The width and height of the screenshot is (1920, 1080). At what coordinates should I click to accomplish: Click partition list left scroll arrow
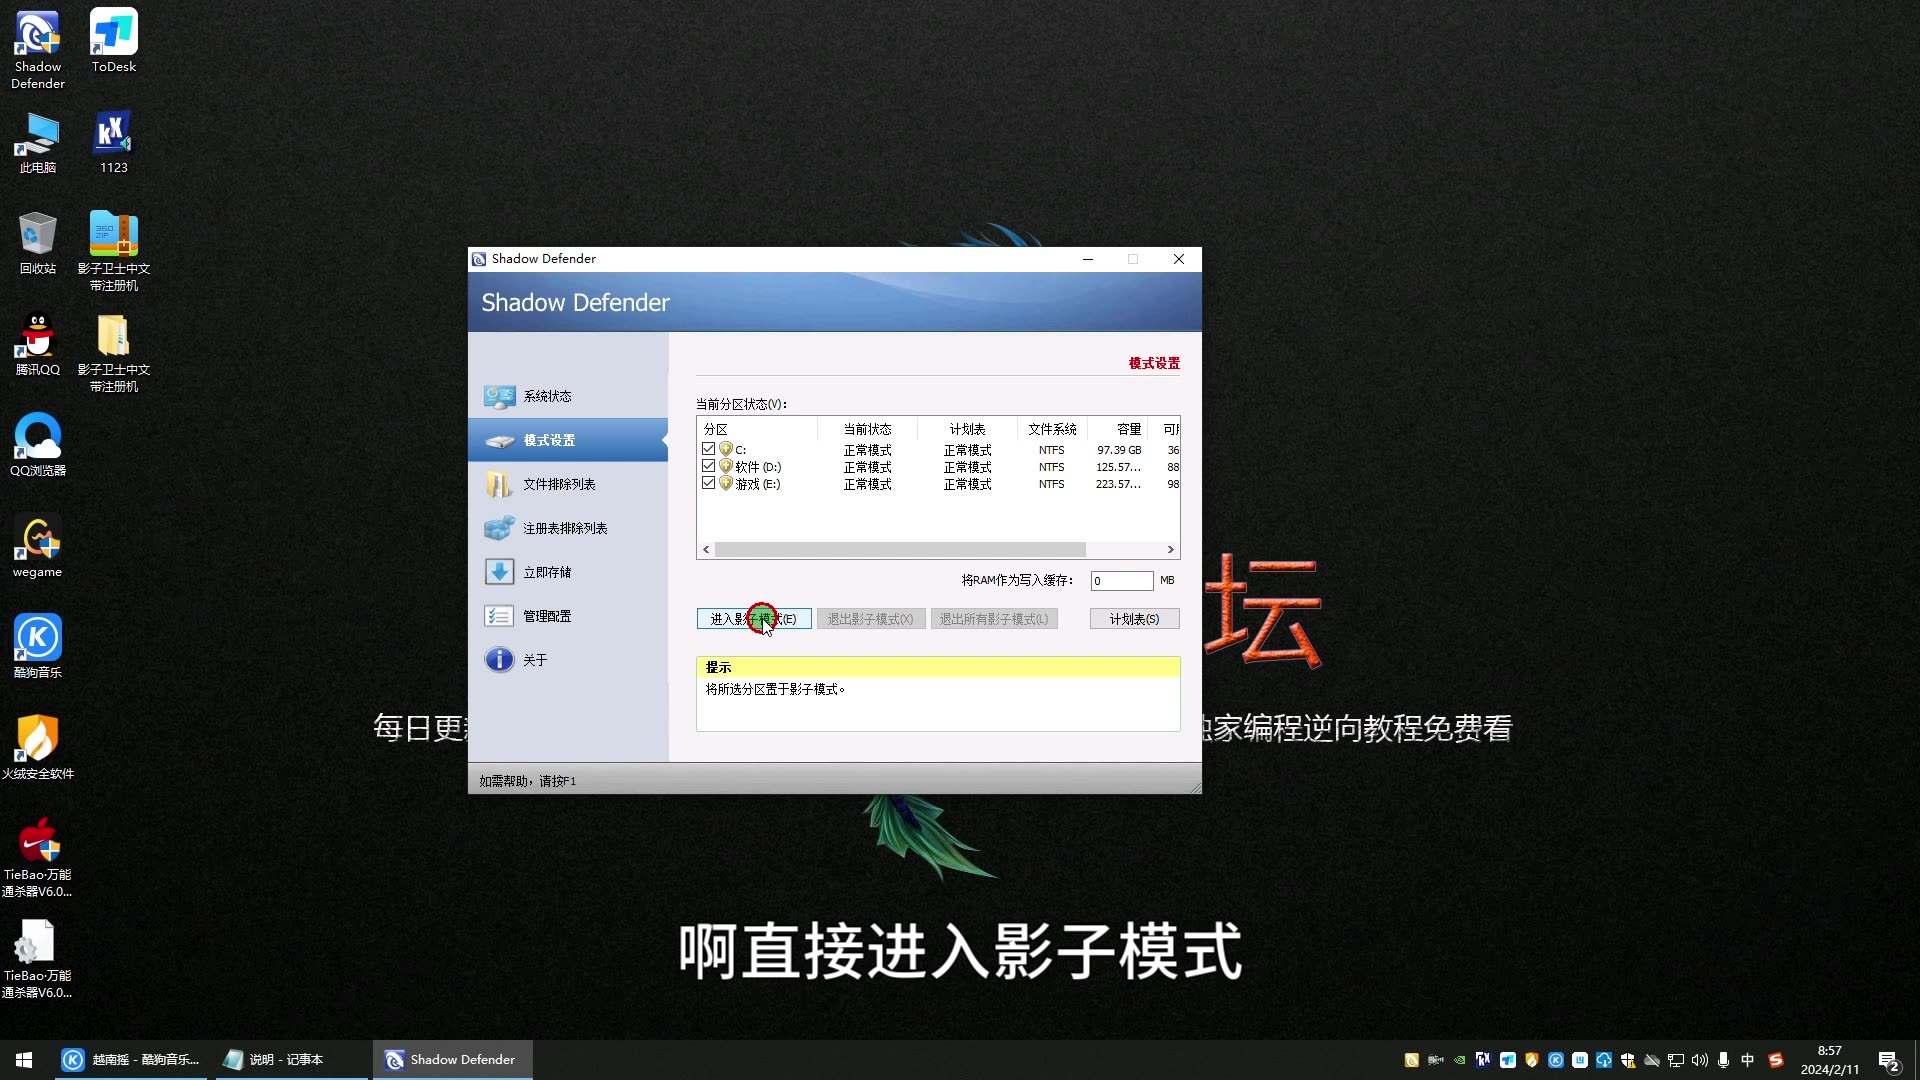[x=706, y=549]
